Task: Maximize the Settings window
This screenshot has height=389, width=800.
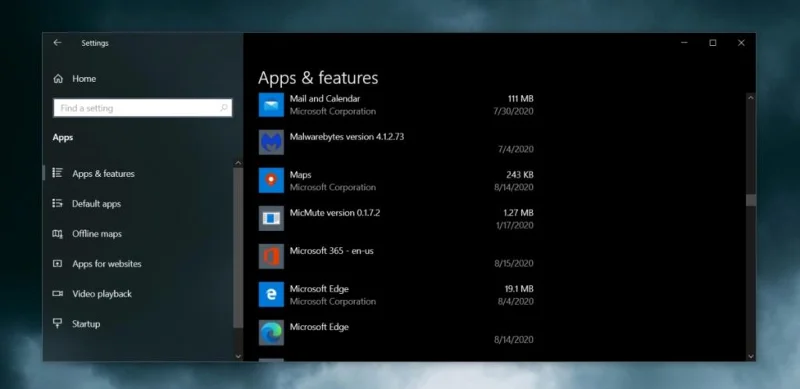Action: [x=713, y=43]
